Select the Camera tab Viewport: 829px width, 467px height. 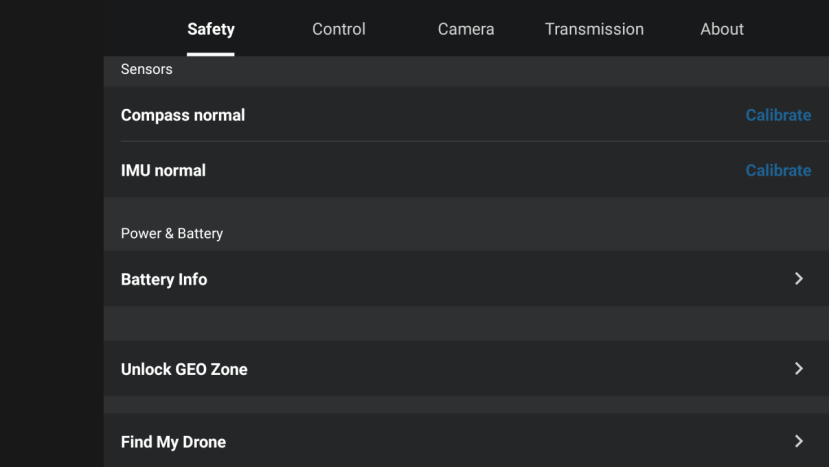tap(466, 29)
